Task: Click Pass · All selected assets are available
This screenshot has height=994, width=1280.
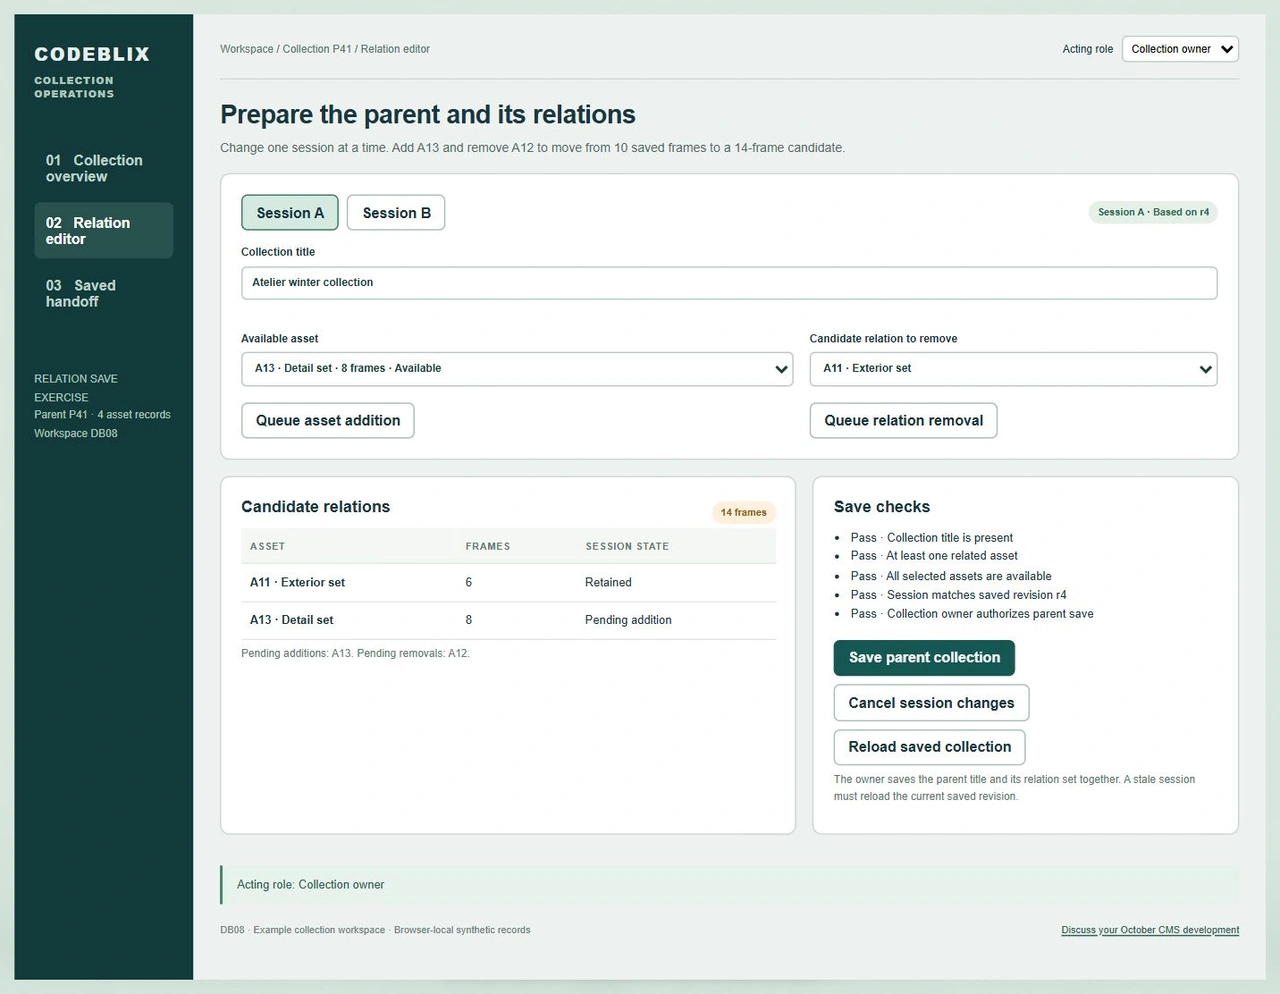Action: [950, 577]
